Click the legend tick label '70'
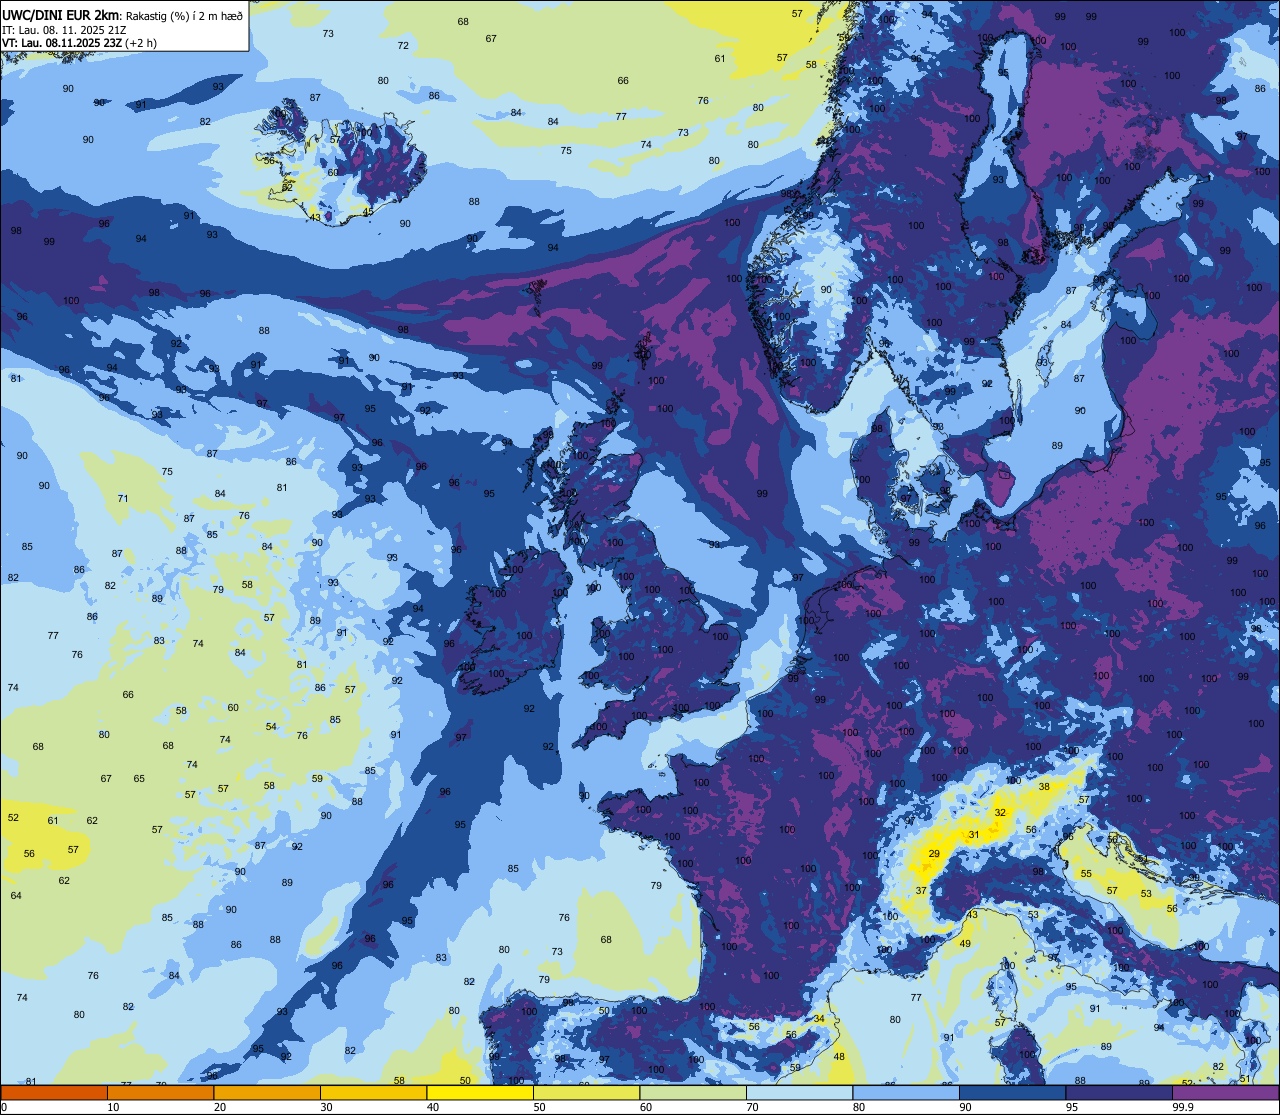The image size is (1280, 1115). (753, 1107)
